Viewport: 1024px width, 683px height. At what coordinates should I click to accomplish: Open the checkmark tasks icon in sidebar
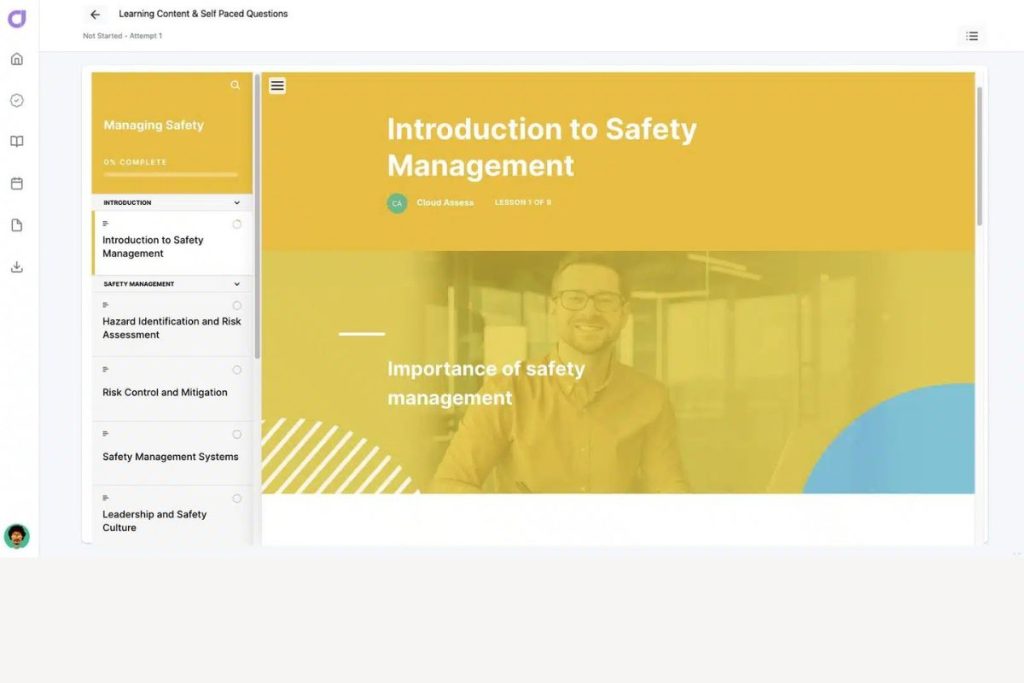(x=17, y=101)
